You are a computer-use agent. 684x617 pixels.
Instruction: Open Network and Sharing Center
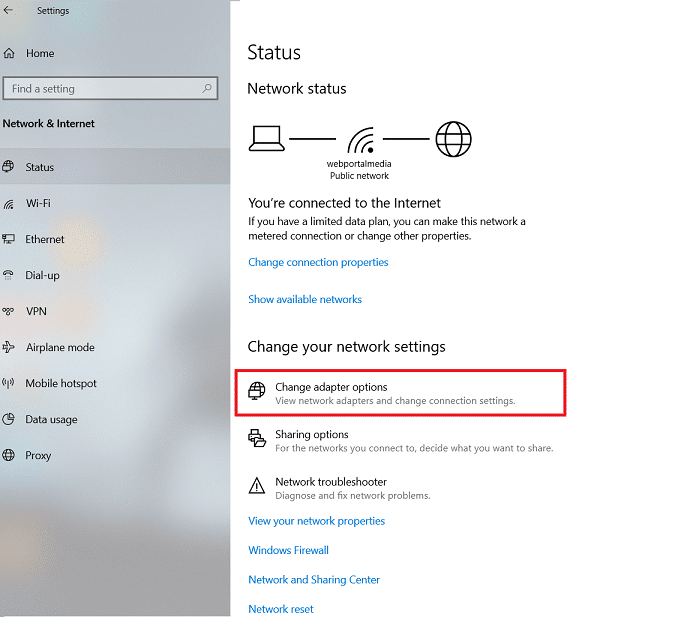click(x=314, y=579)
